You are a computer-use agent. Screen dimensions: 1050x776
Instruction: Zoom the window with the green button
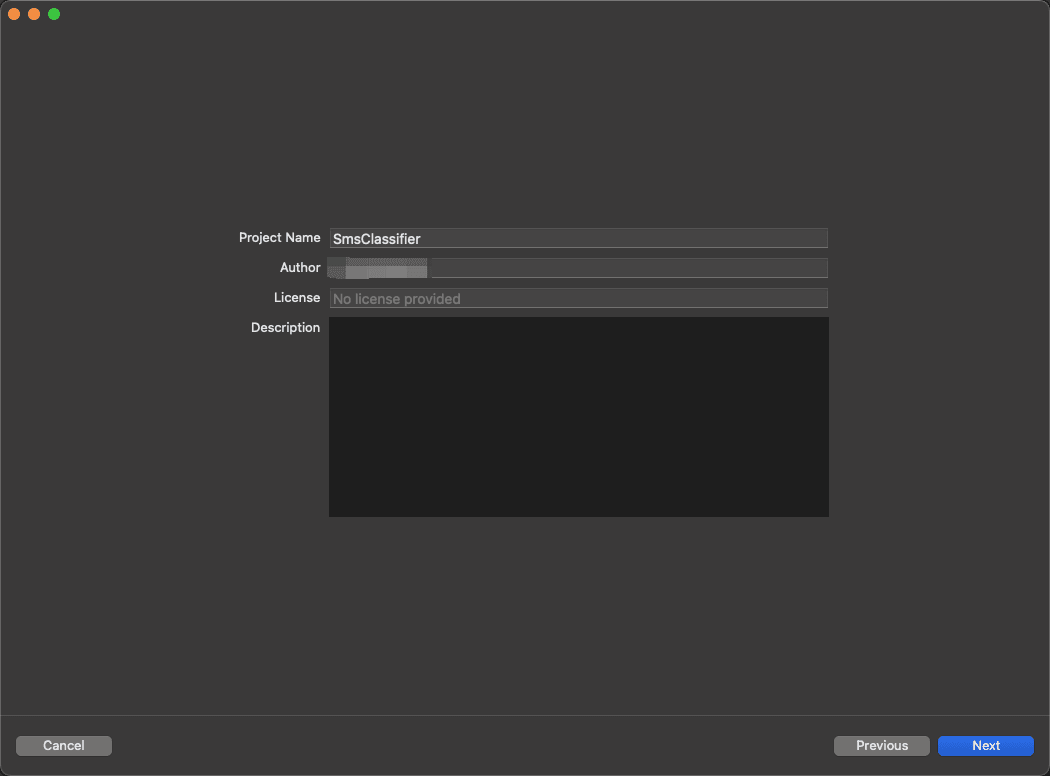[x=54, y=14]
